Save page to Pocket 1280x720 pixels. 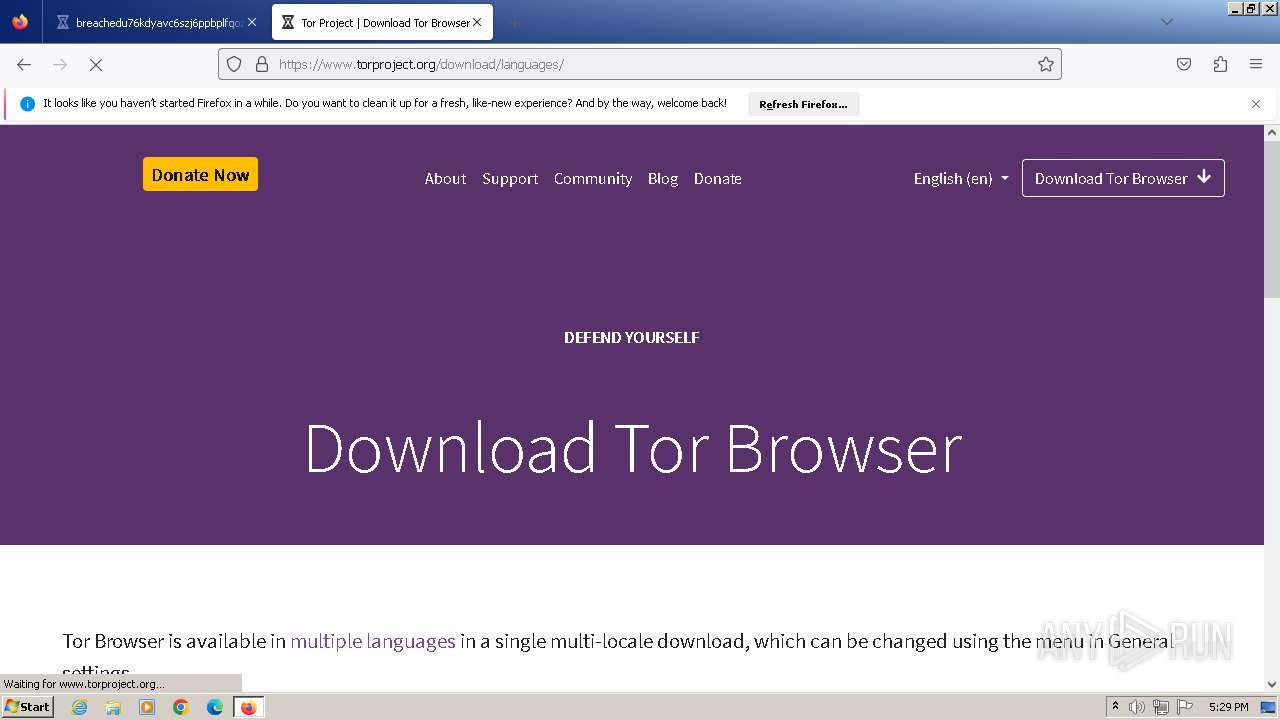click(x=1184, y=64)
